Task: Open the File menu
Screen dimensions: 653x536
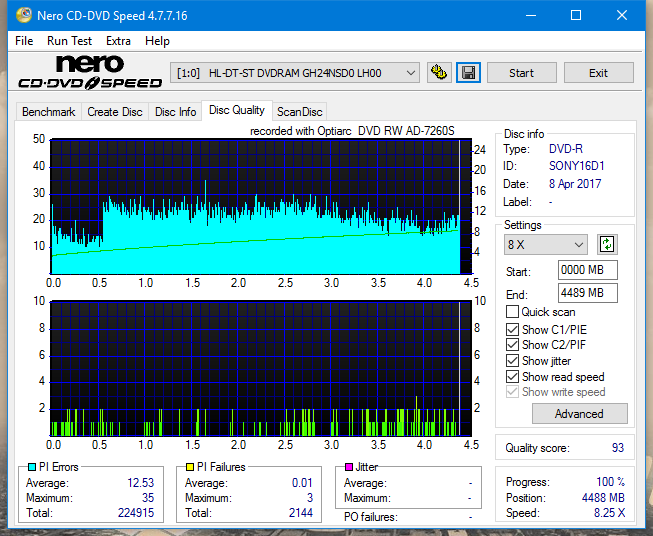Action: click(x=24, y=41)
